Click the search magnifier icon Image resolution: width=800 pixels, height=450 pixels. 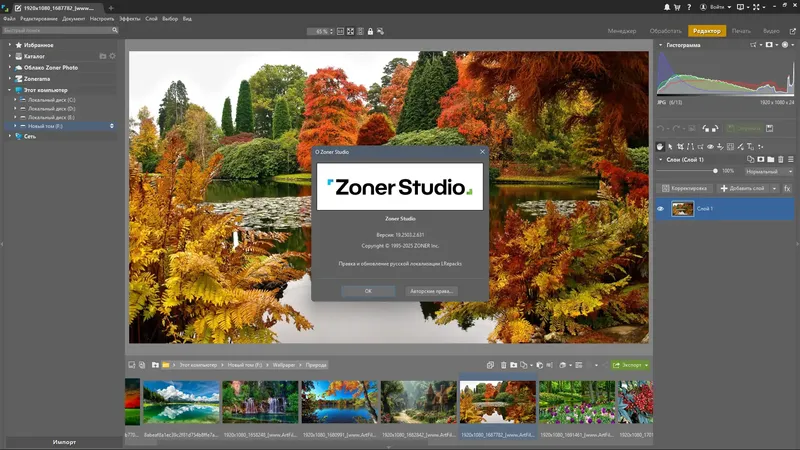115,30
